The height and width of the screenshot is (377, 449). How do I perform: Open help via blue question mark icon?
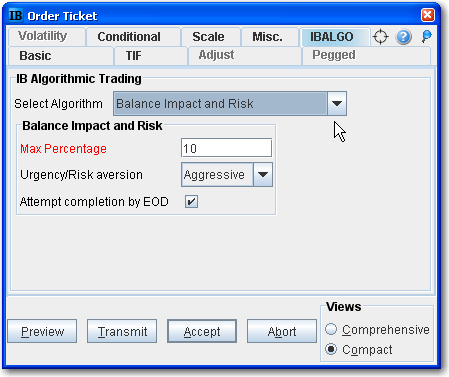(403, 37)
